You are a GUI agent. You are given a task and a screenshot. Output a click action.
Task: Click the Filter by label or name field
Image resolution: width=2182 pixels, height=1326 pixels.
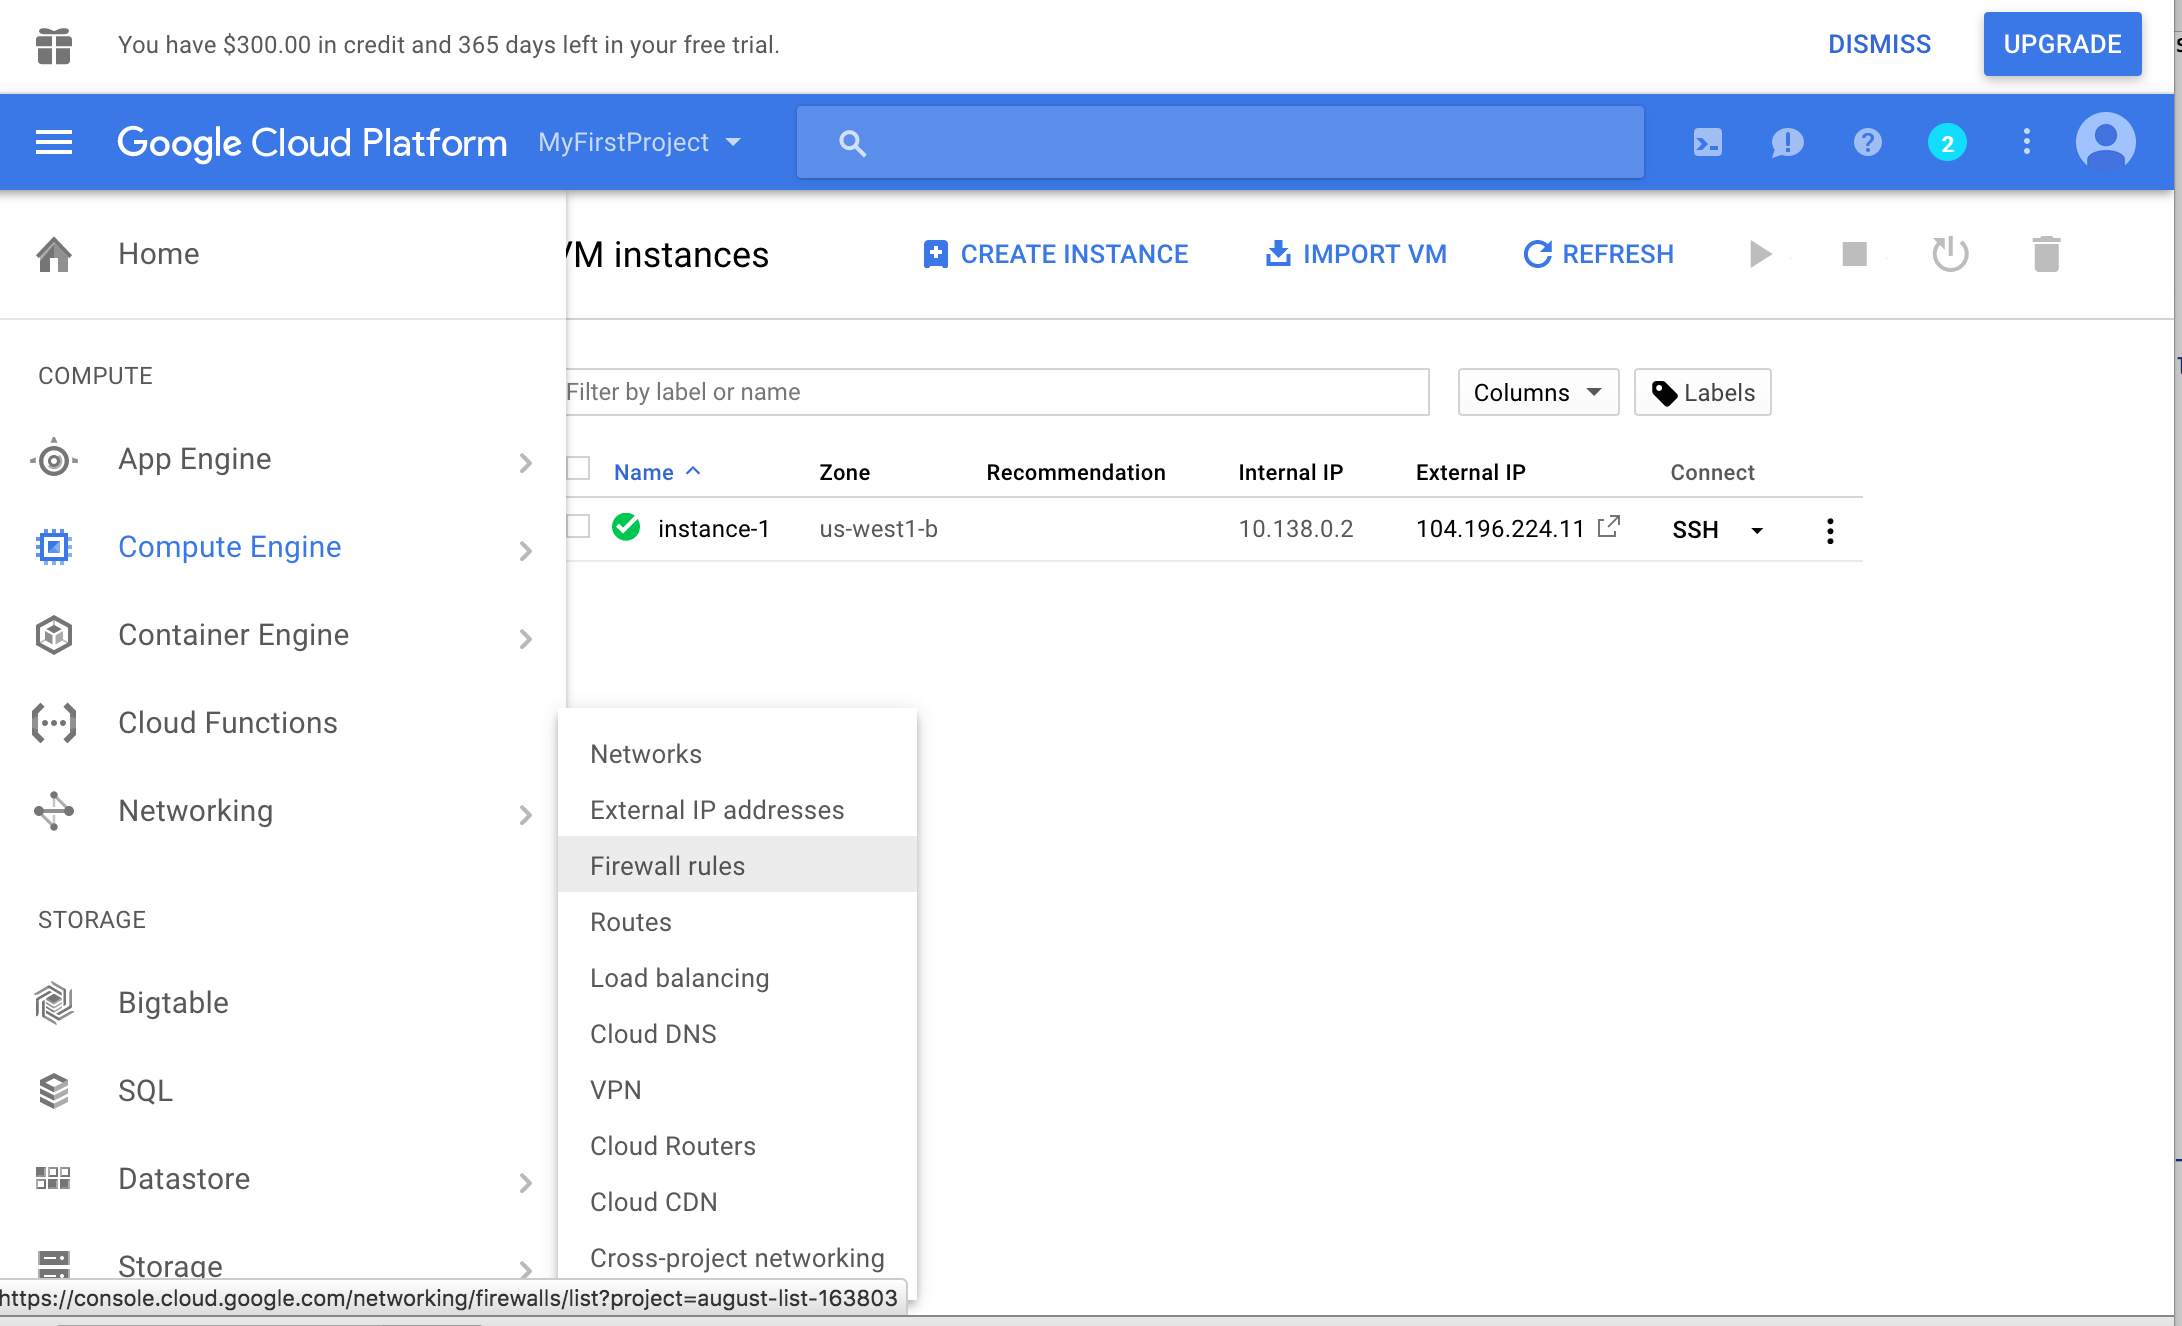pyautogui.click(x=995, y=392)
